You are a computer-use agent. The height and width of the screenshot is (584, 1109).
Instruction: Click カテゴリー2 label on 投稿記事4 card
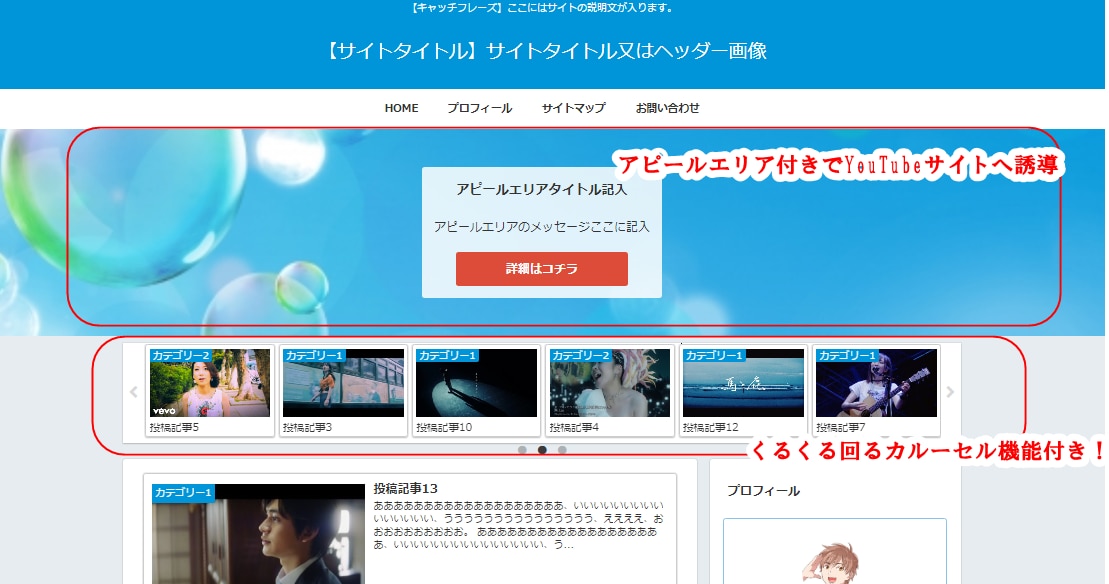pyautogui.click(x=580, y=356)
